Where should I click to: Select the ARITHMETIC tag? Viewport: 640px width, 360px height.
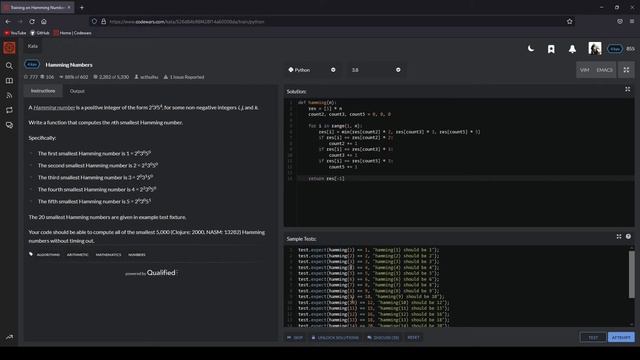[x=77, y=255]
